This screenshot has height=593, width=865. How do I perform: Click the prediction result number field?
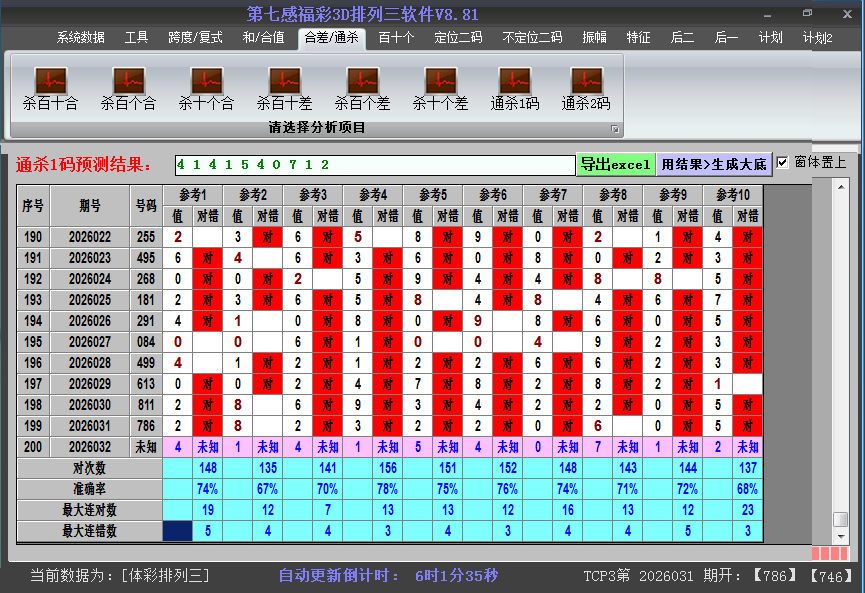[374, 164]
